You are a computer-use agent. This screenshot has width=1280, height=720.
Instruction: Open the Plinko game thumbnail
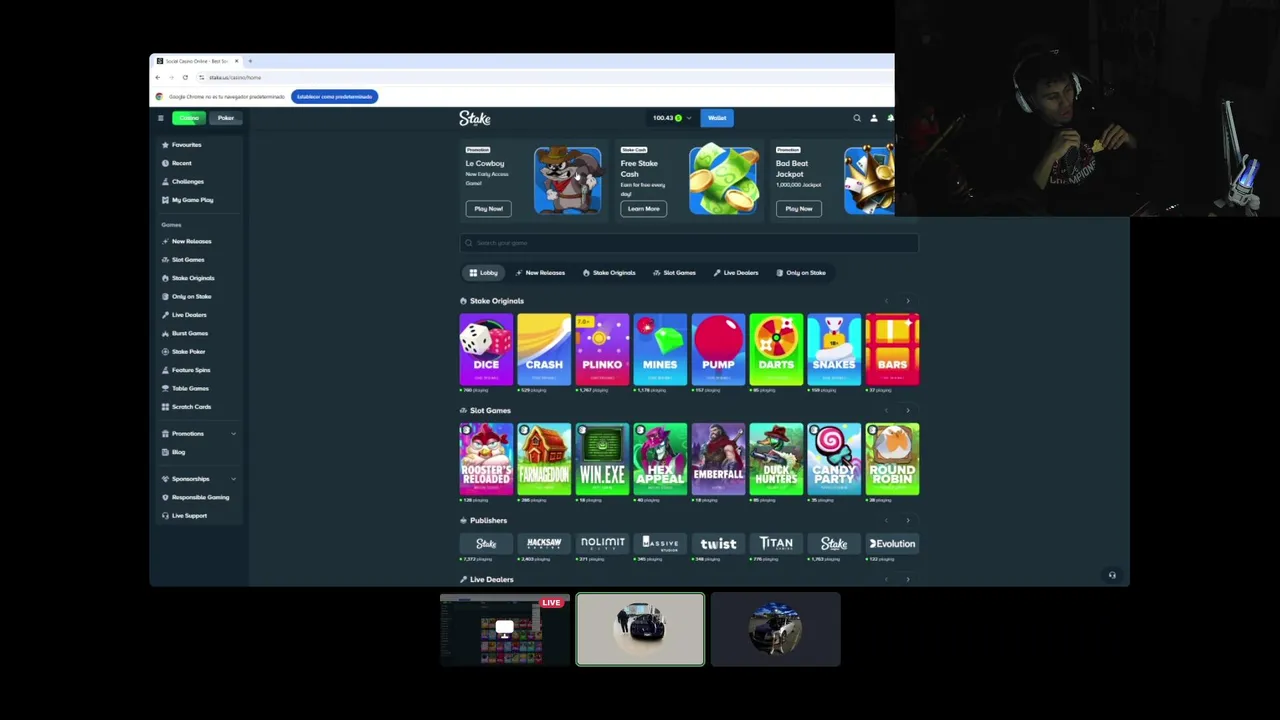tap(602, 350)
